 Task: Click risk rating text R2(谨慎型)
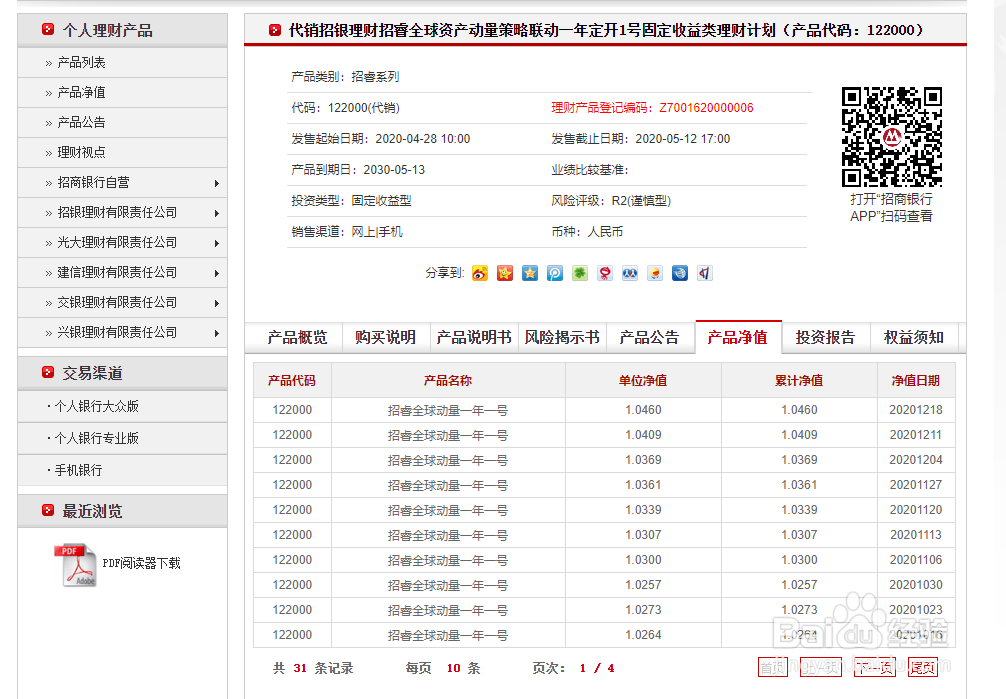coord(641,201)
